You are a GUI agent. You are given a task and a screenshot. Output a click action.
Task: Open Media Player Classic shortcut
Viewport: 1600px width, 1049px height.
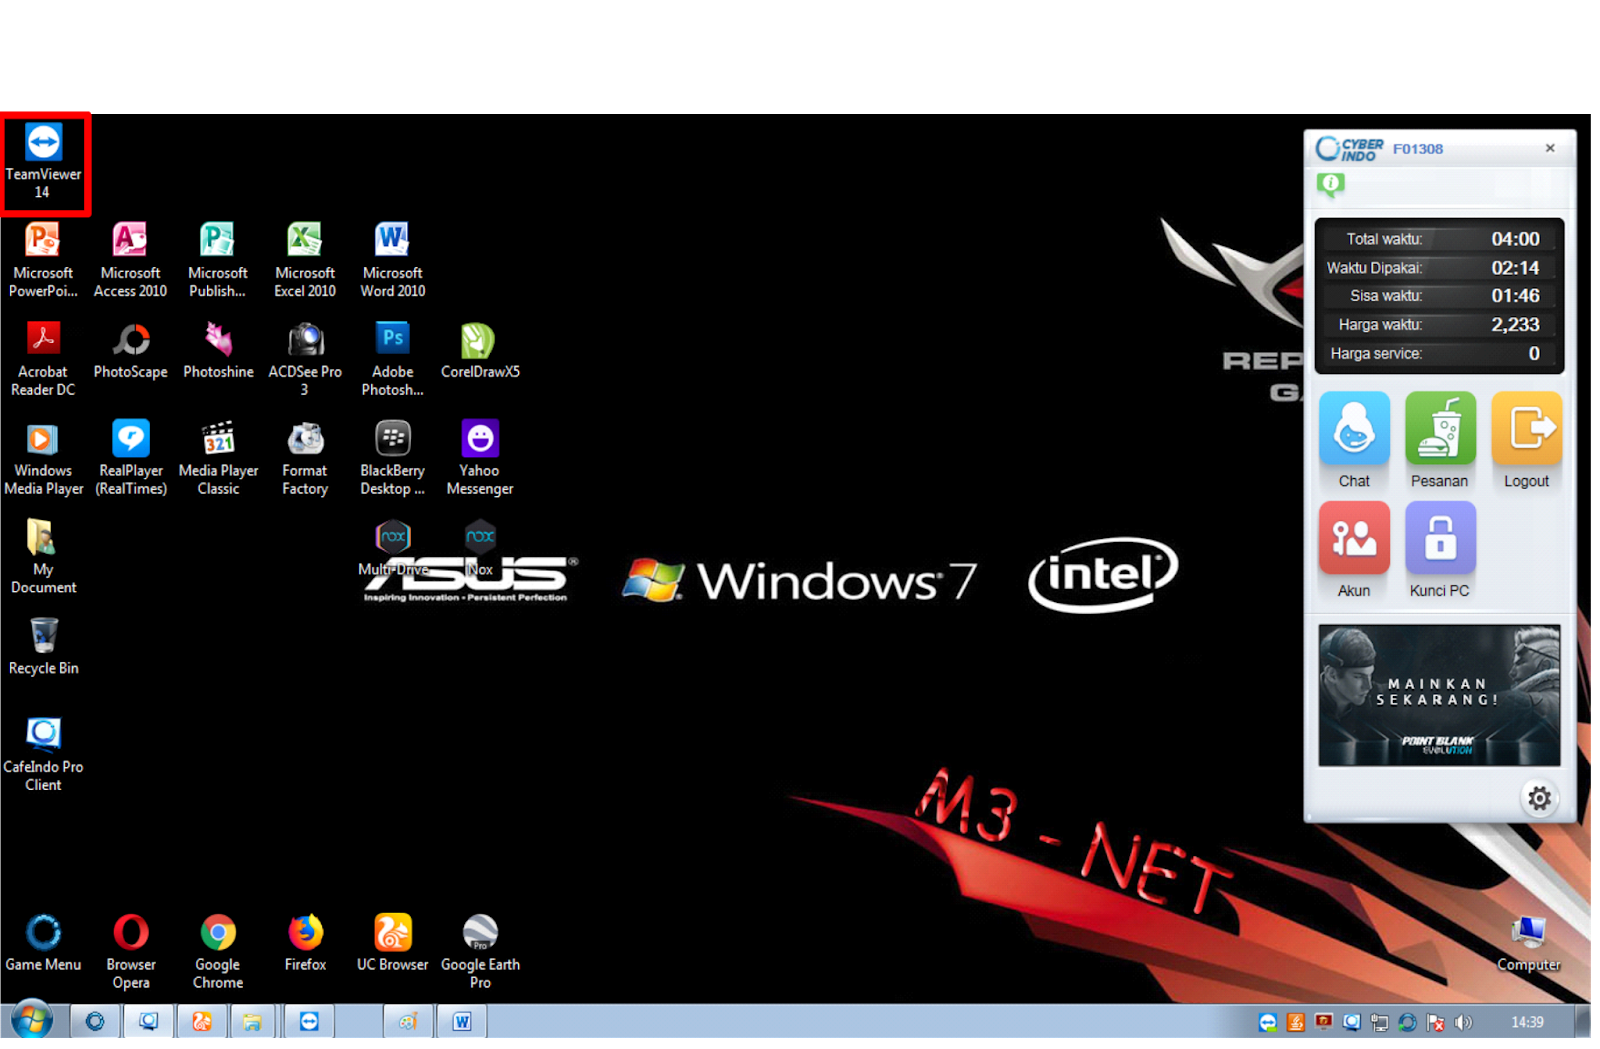pos(218,458)
